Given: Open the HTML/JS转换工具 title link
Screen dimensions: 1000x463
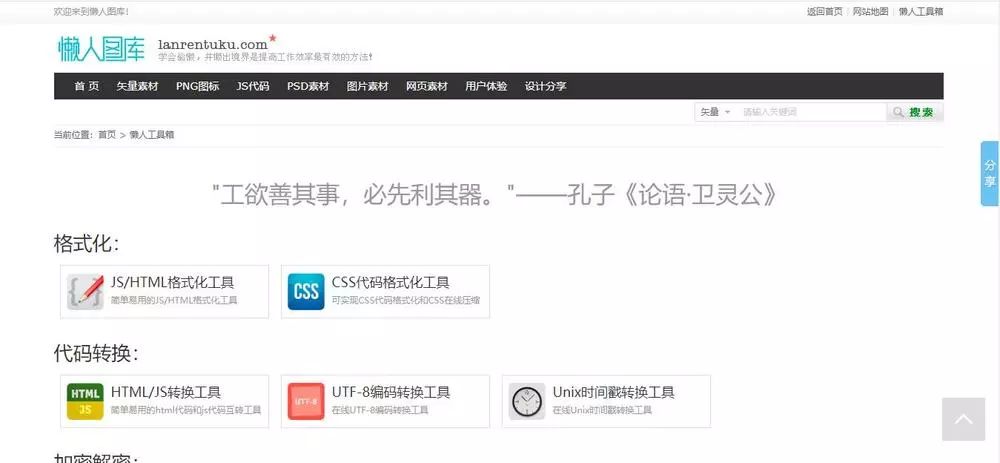Looking at the screenshot, I should tap(166, 392).
